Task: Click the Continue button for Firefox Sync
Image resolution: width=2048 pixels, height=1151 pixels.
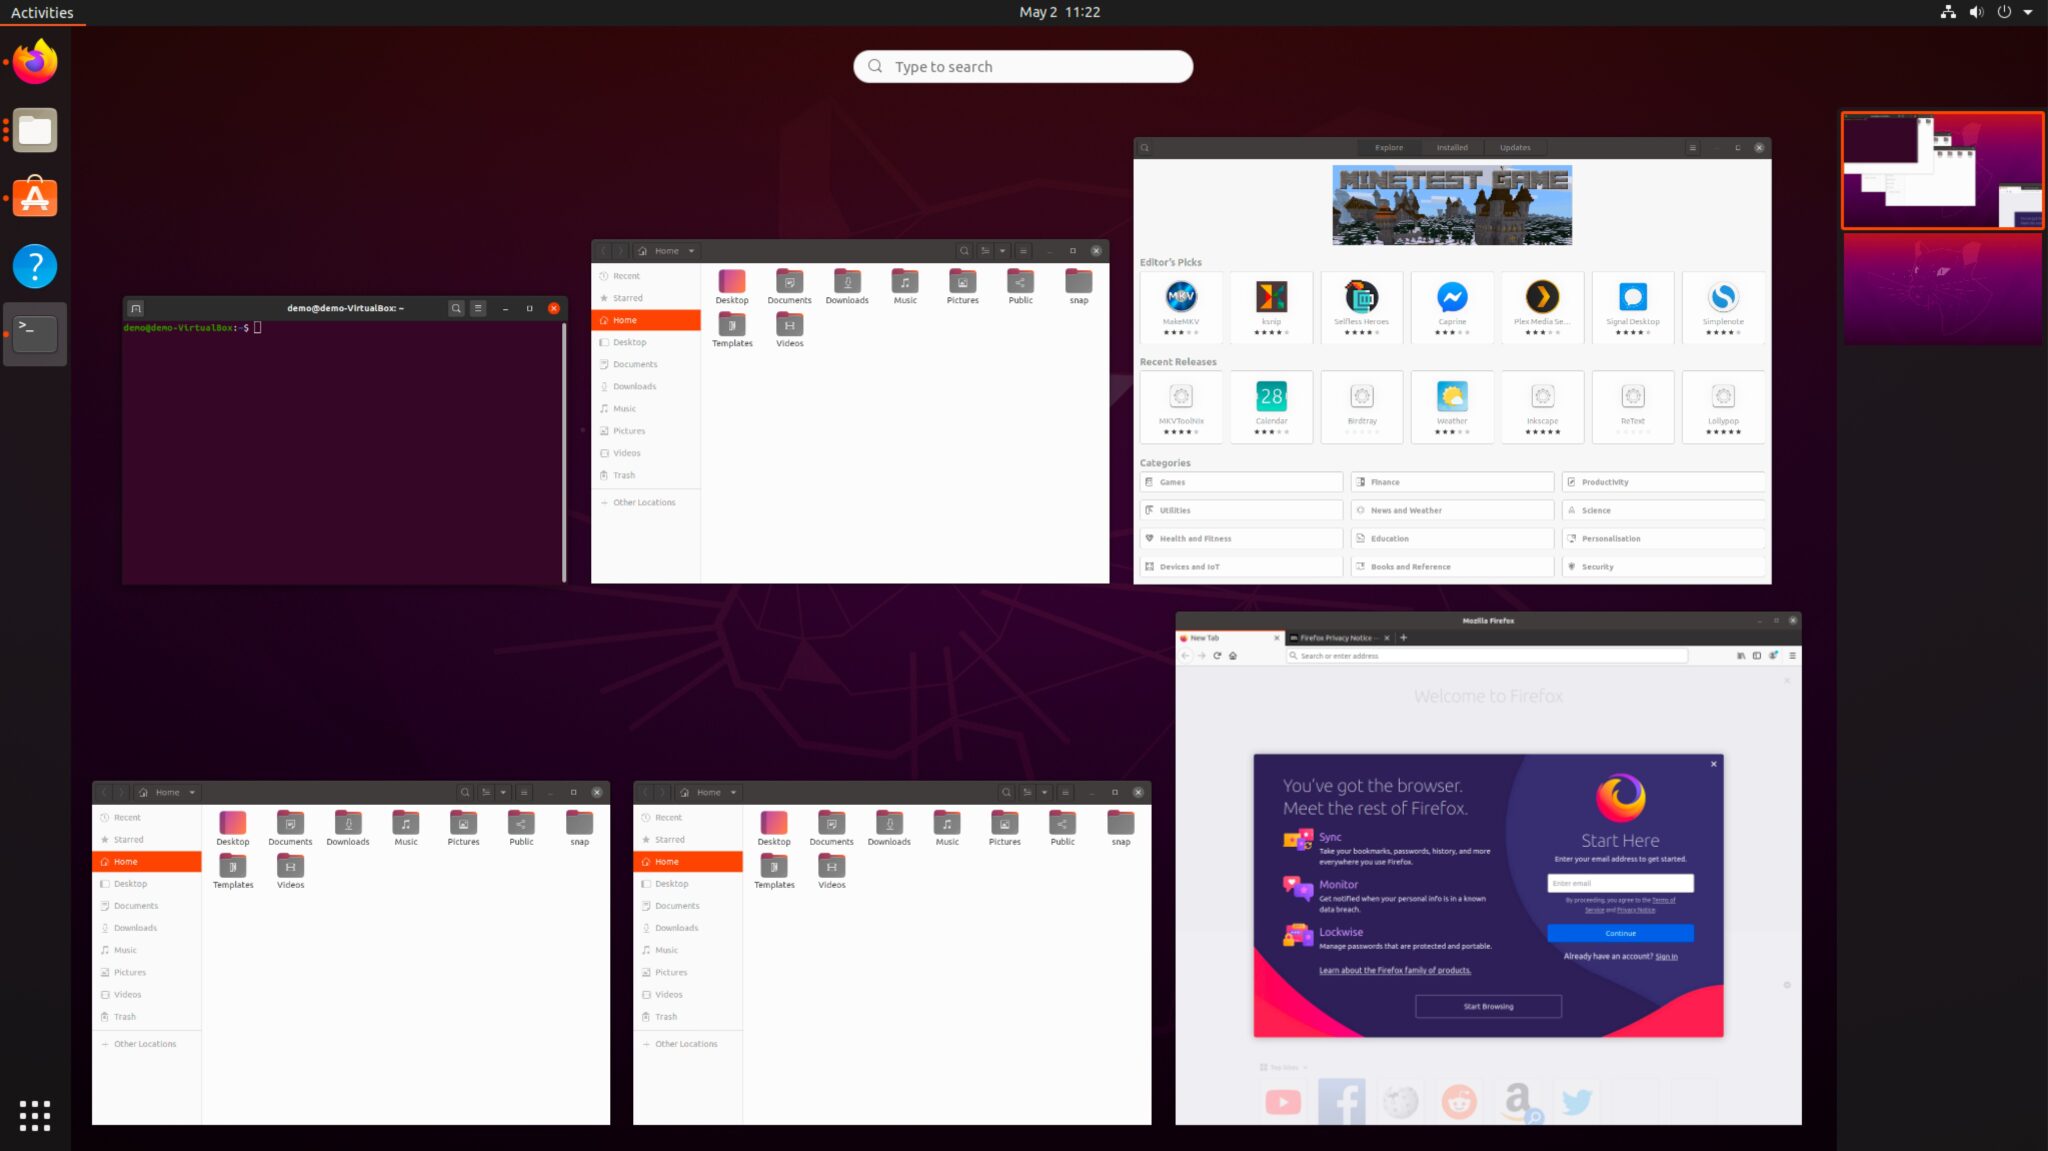Action: [1620, 933]
